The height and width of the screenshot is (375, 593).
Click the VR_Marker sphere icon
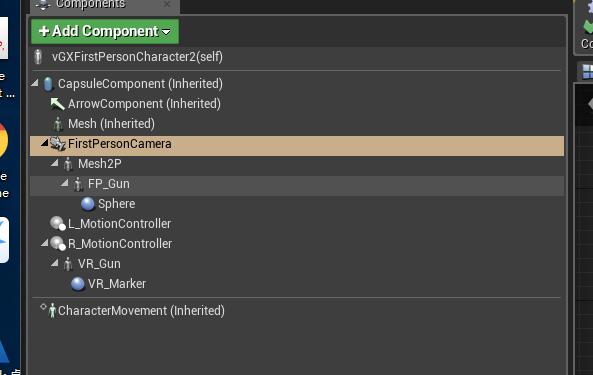pos(78,284)
